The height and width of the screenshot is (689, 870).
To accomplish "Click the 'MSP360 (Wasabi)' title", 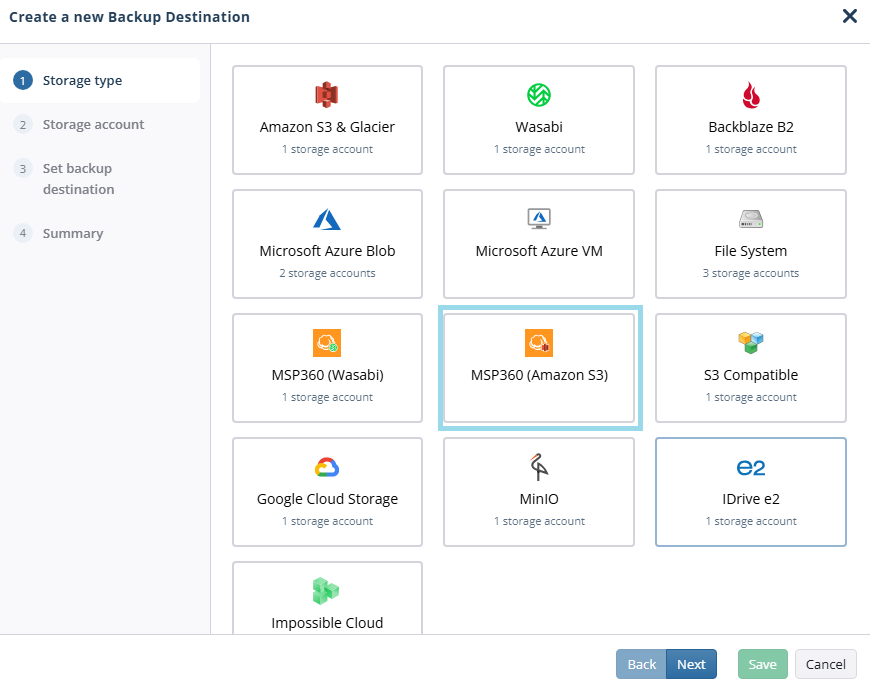I will (x=327, y=375).
